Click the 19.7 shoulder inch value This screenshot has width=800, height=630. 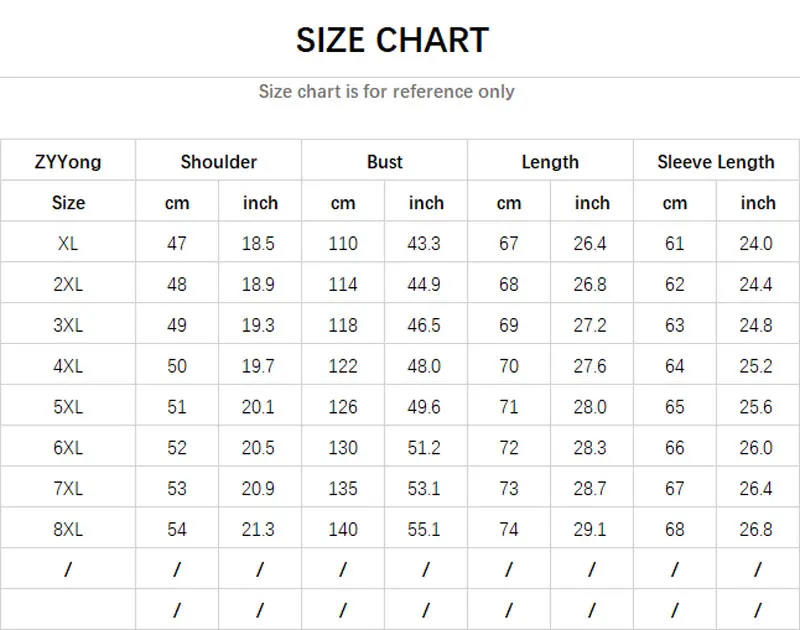pyautogui.click(x=259, y=366)
